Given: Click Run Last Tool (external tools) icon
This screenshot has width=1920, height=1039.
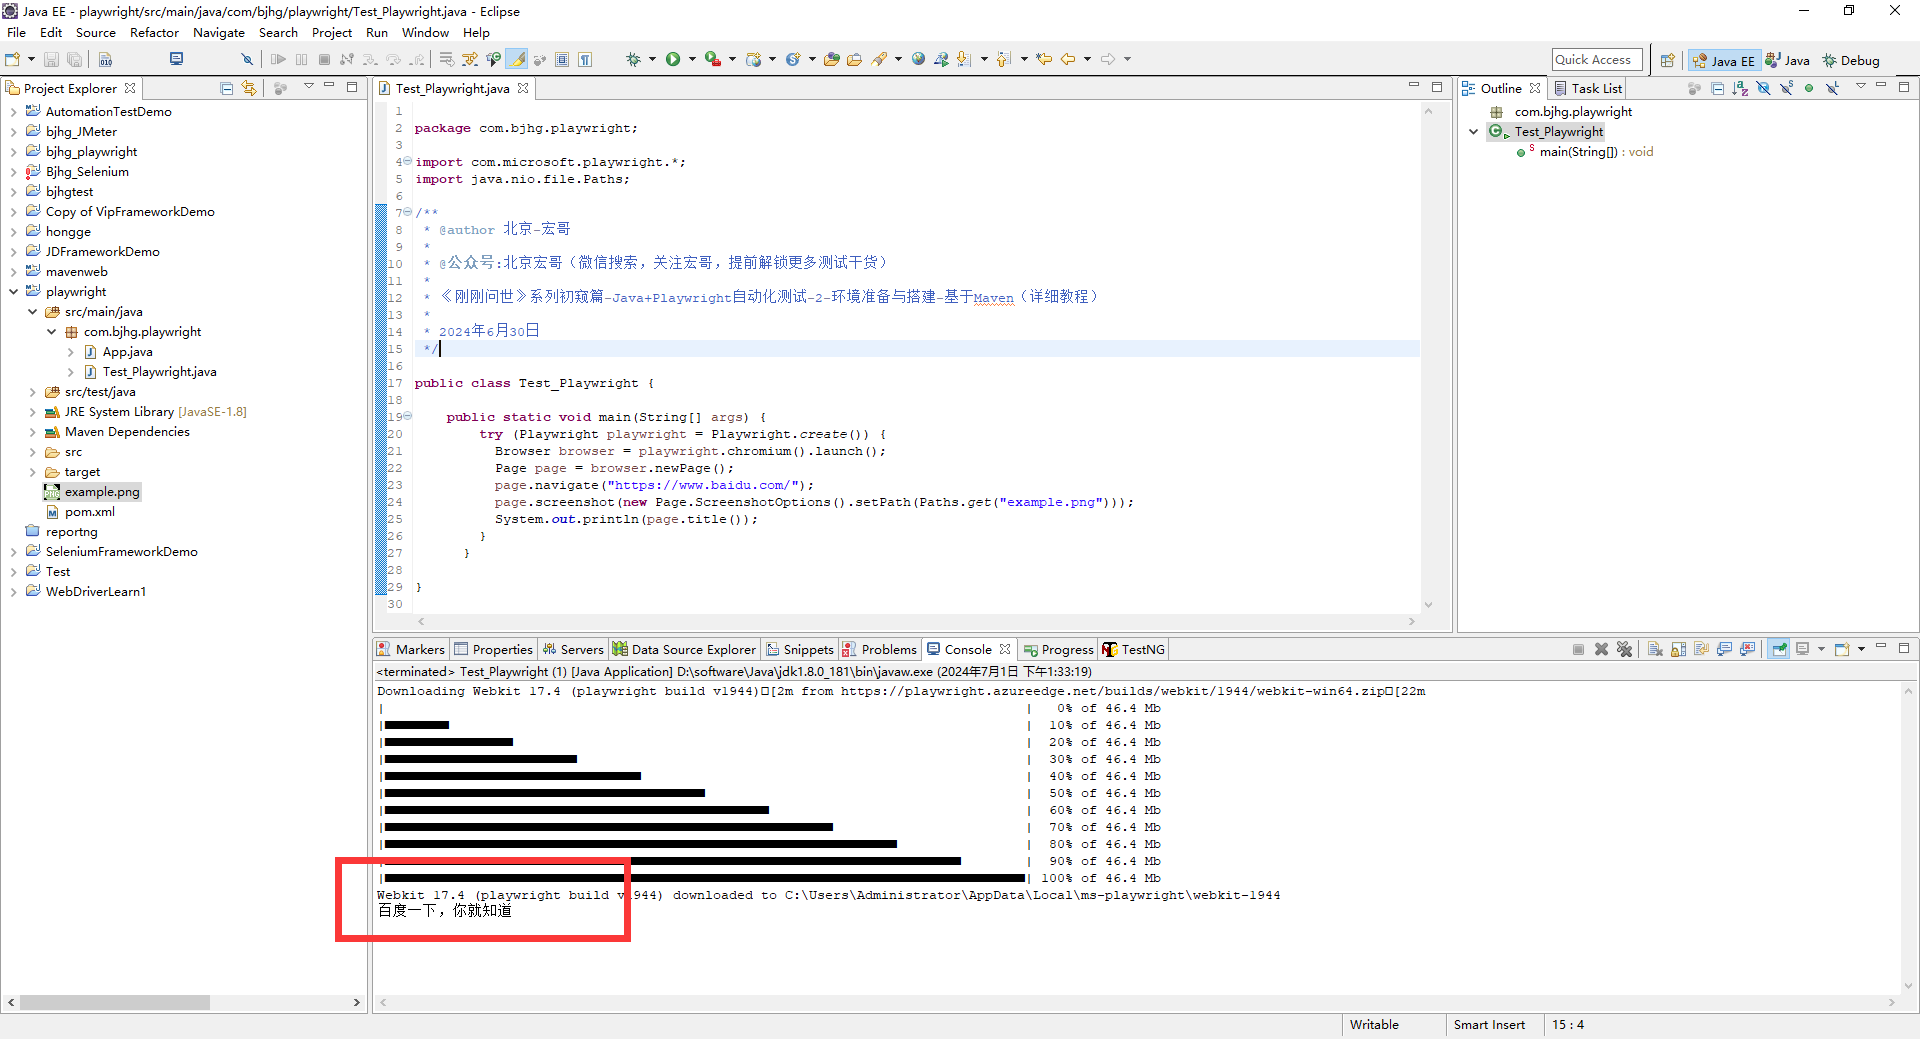Looking at the screenshot, I should pyautogui.click(x=713, y=59).
